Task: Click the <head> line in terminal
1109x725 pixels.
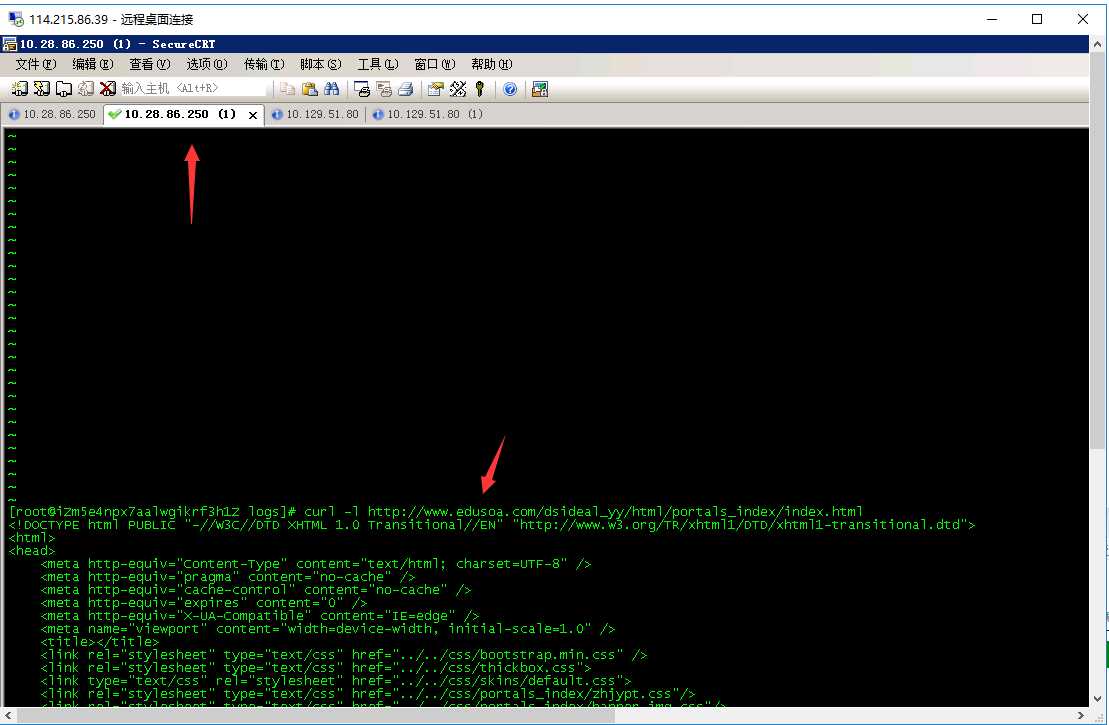Action: (x=32, y=551)
